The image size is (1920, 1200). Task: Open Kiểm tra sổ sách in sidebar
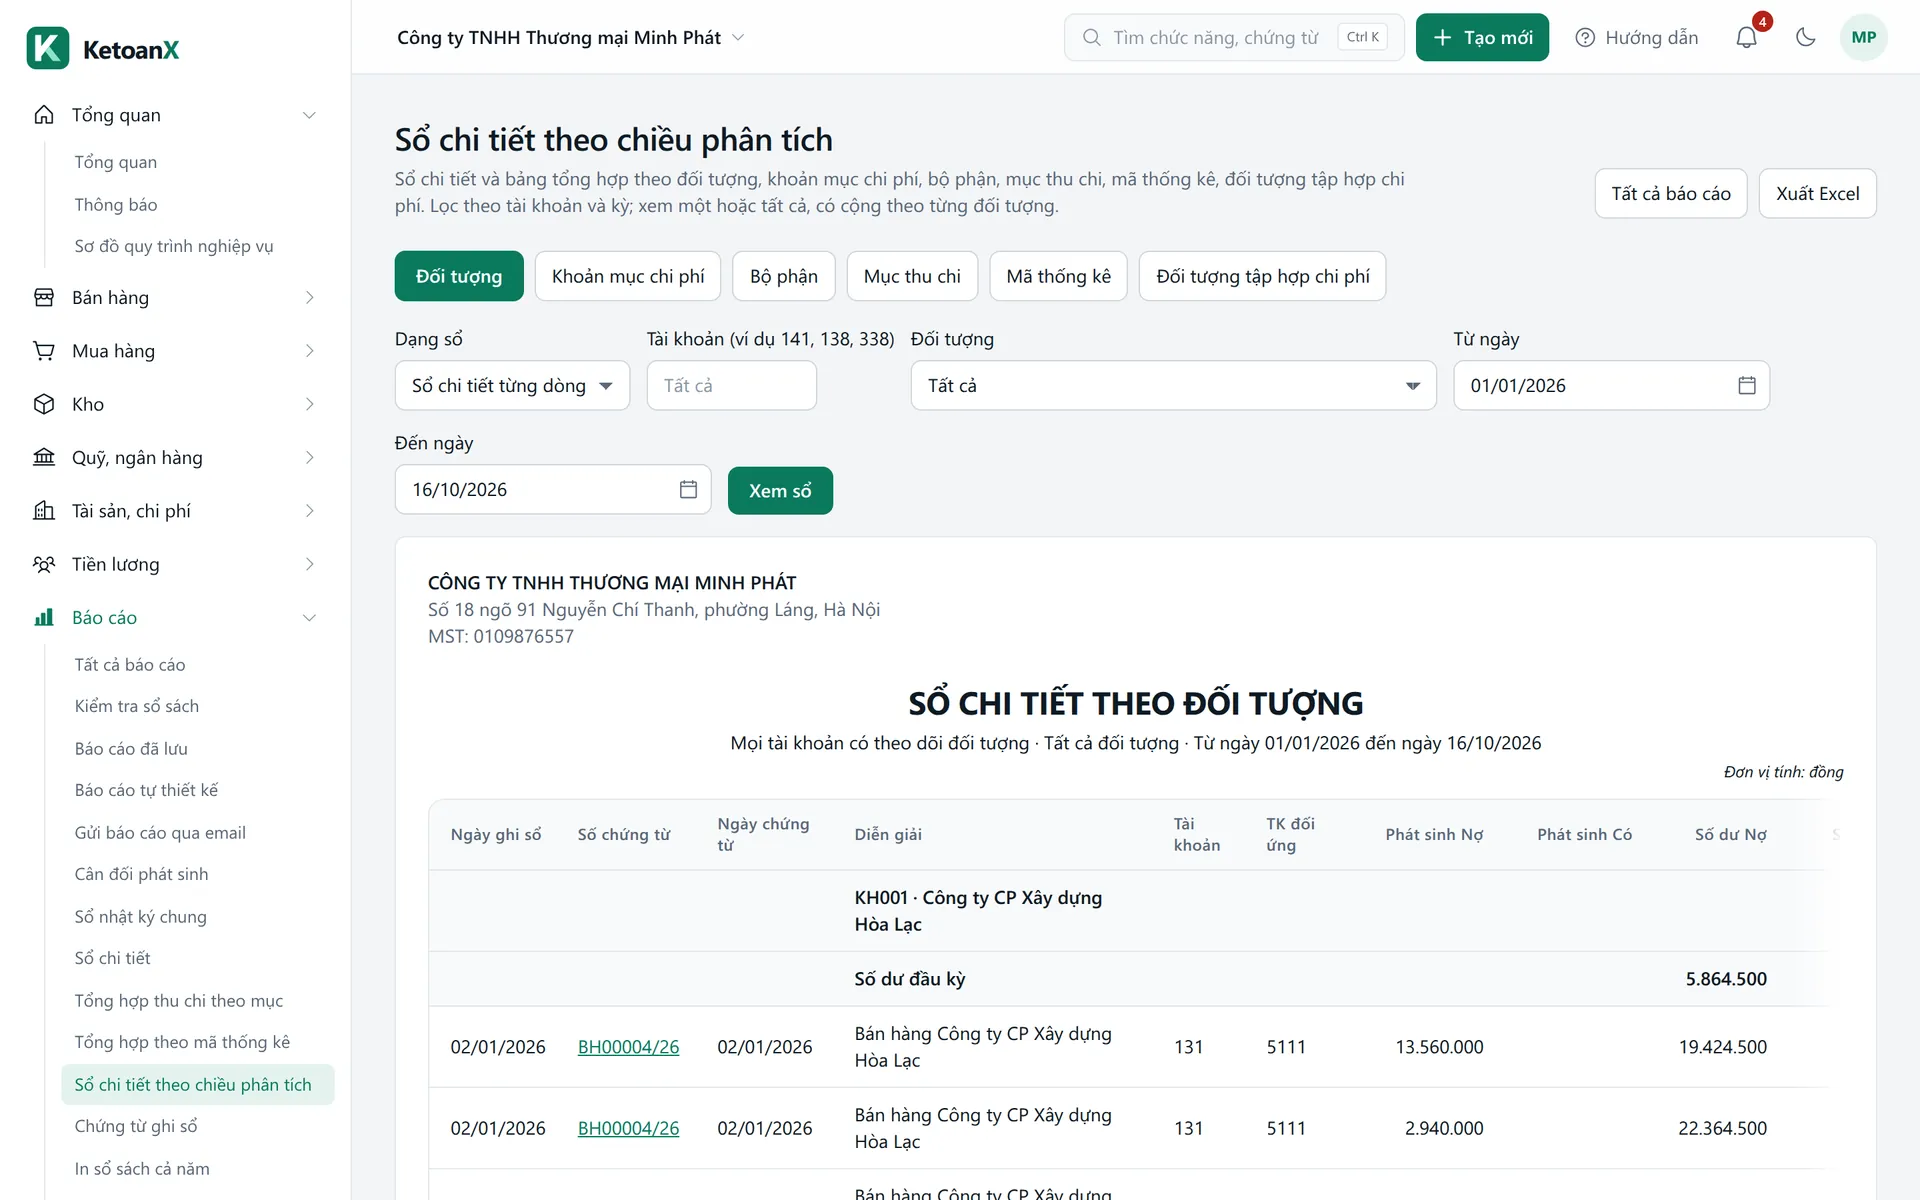point(137,706)
